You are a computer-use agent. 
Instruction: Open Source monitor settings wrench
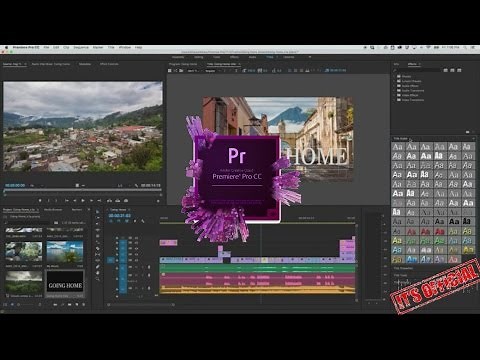[x=136, y=185]
